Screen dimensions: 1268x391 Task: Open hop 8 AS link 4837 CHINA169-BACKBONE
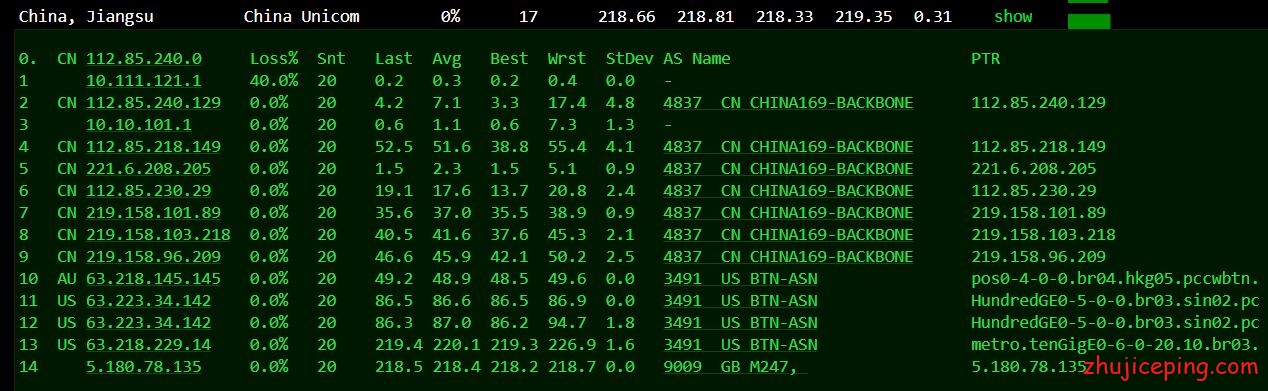point(788,234)
